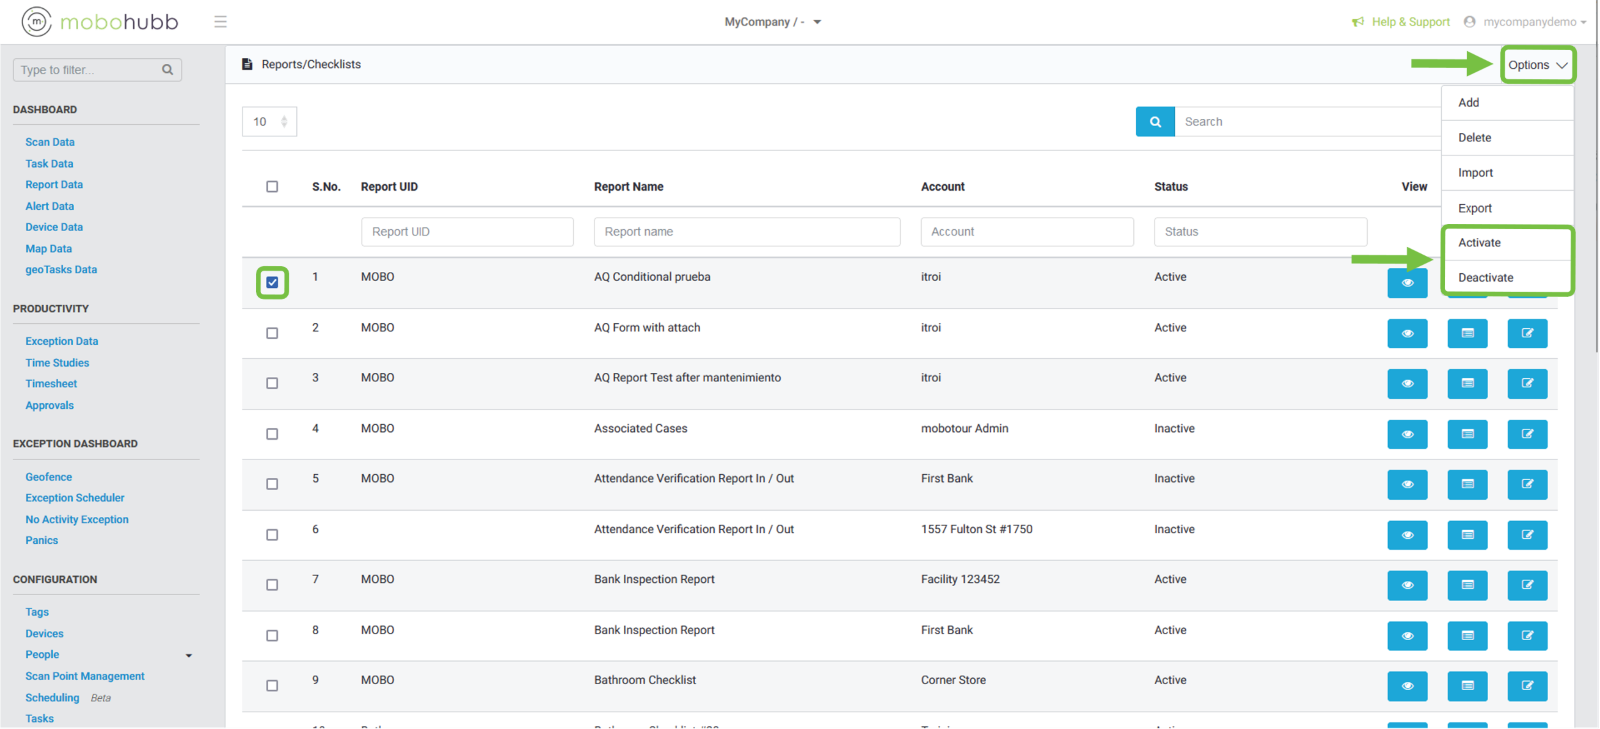The width and height of the screenshot is (1600, 729).
Task: Expand the People submenu in sidebar
Action: point(188,656)
